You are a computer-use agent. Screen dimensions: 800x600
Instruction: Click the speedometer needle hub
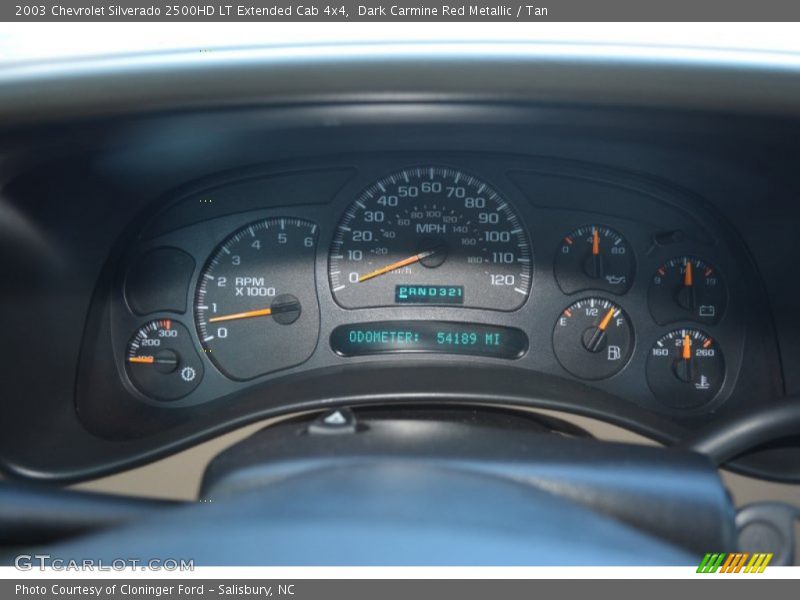coord(433,255)
